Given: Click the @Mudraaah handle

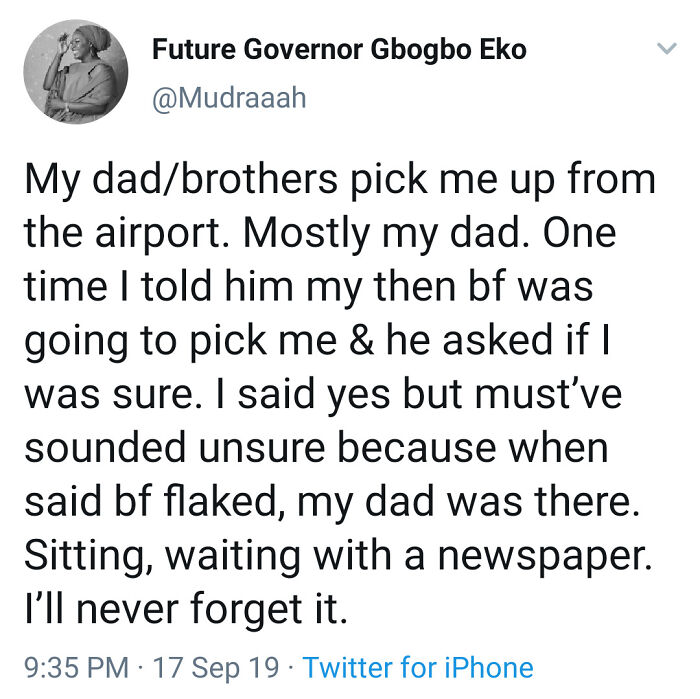Looking at the screenshot, I should click(x=229, y=97).
